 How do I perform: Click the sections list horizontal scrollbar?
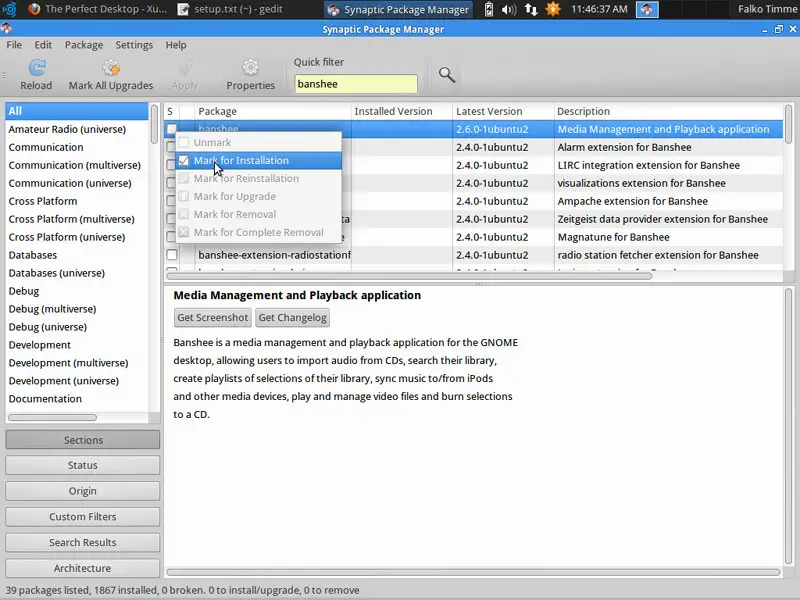(52, 417)
